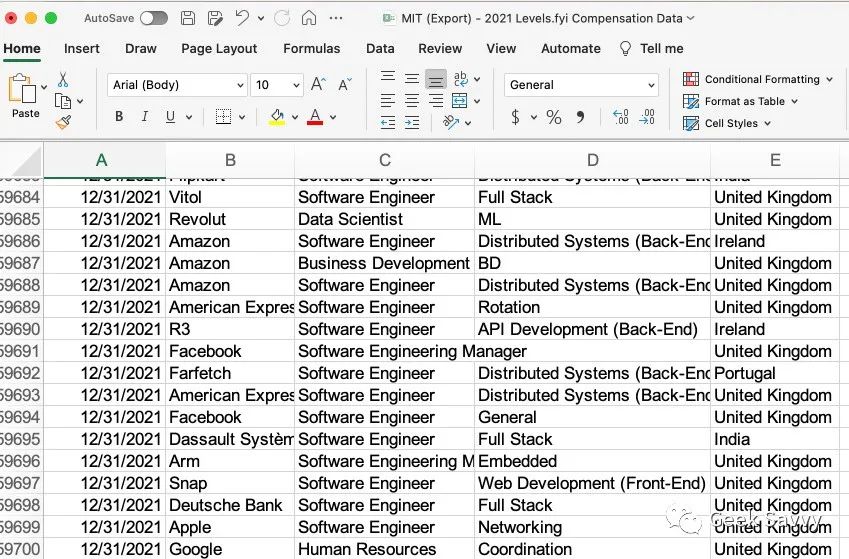Viewport: 849px width, 559px height.
Task: Open the Review tab
Action: tap(440, 48)
